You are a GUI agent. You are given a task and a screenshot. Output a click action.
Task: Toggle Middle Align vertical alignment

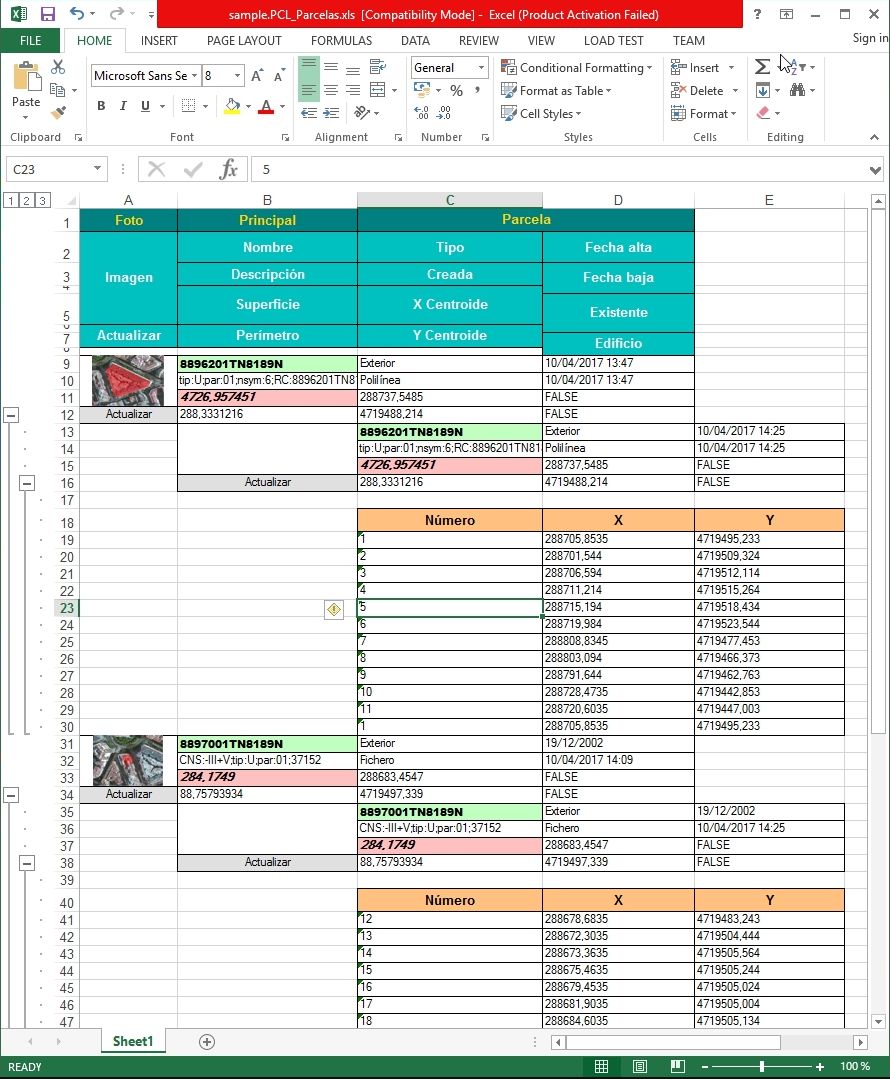331,67
